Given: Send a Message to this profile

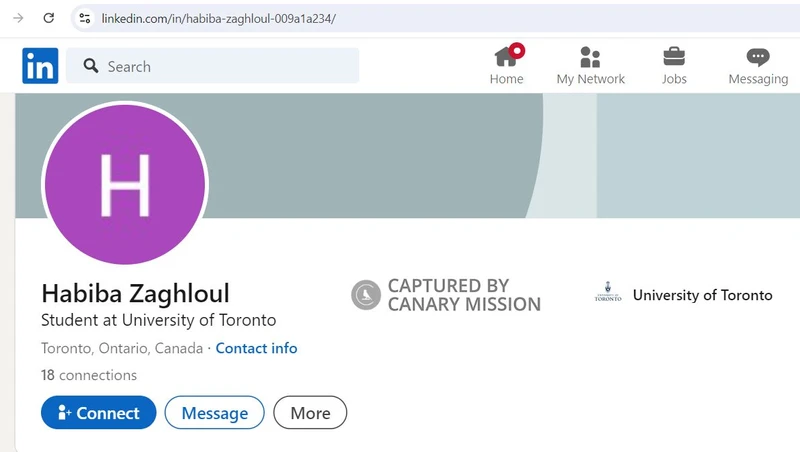Looking at the screenshot, I should pyautogui.click(x=214, y=412).
